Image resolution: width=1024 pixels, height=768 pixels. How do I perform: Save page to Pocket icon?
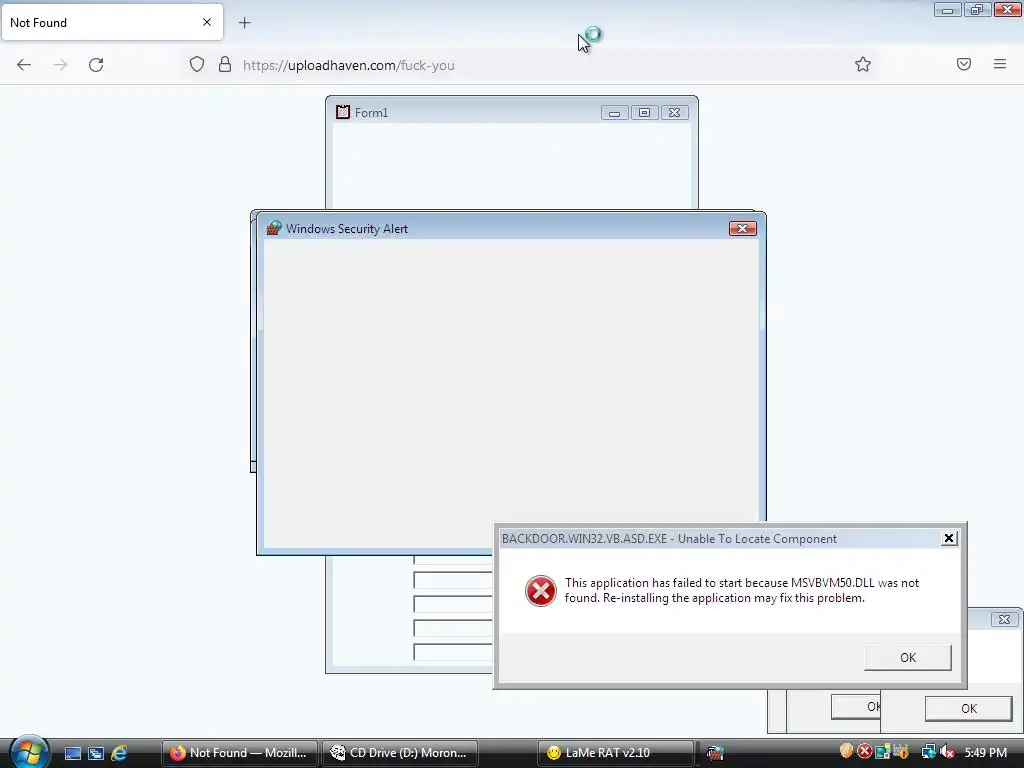[963, 64]
